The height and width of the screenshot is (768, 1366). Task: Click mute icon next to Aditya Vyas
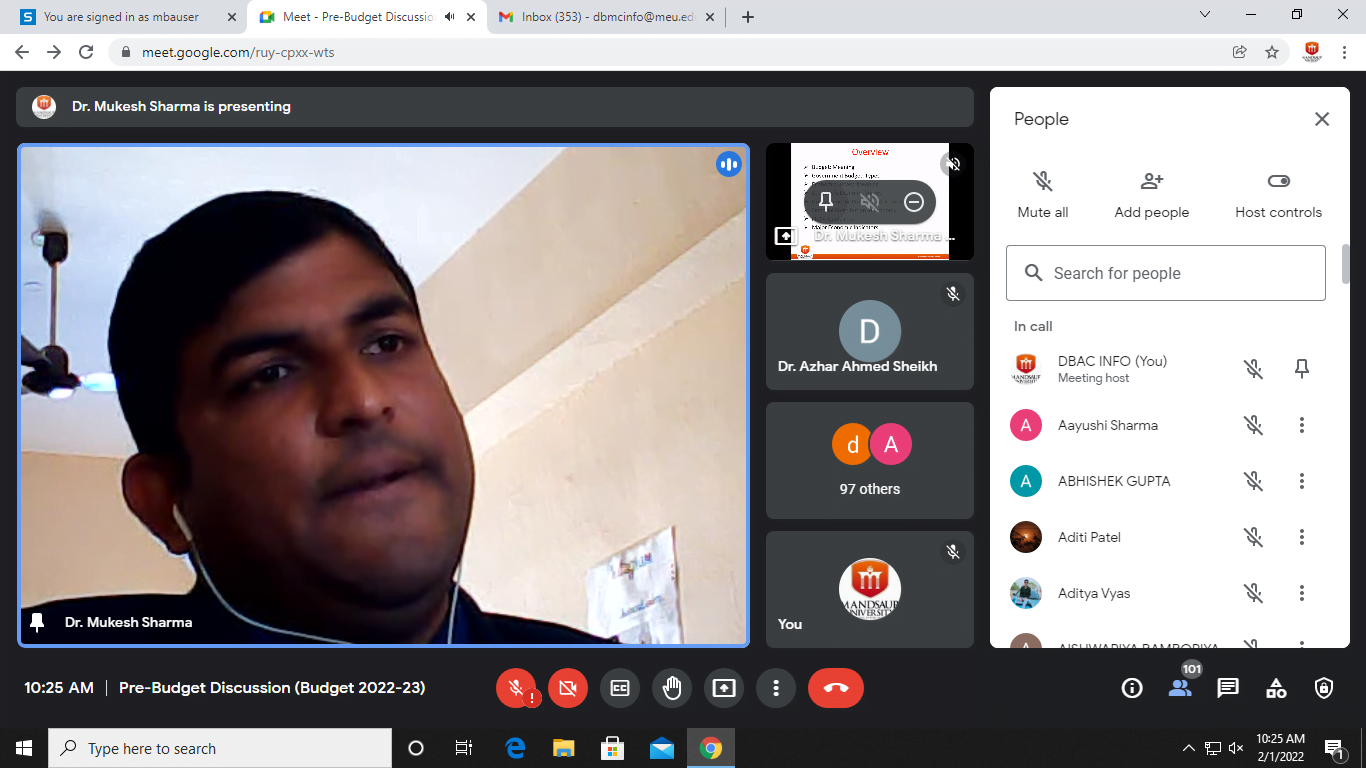1254,593
